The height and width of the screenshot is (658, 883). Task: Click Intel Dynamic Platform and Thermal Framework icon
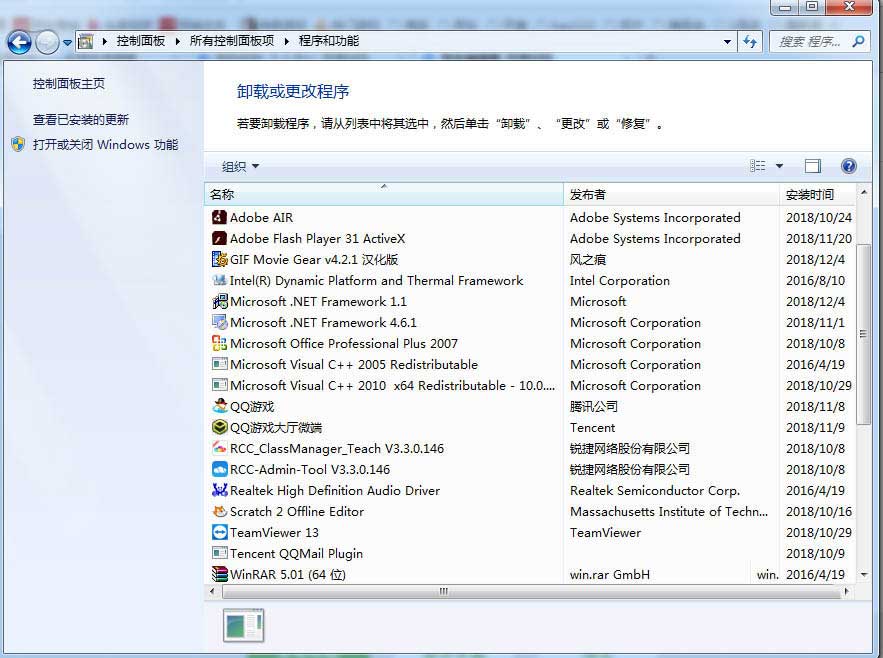pos(219,280)
